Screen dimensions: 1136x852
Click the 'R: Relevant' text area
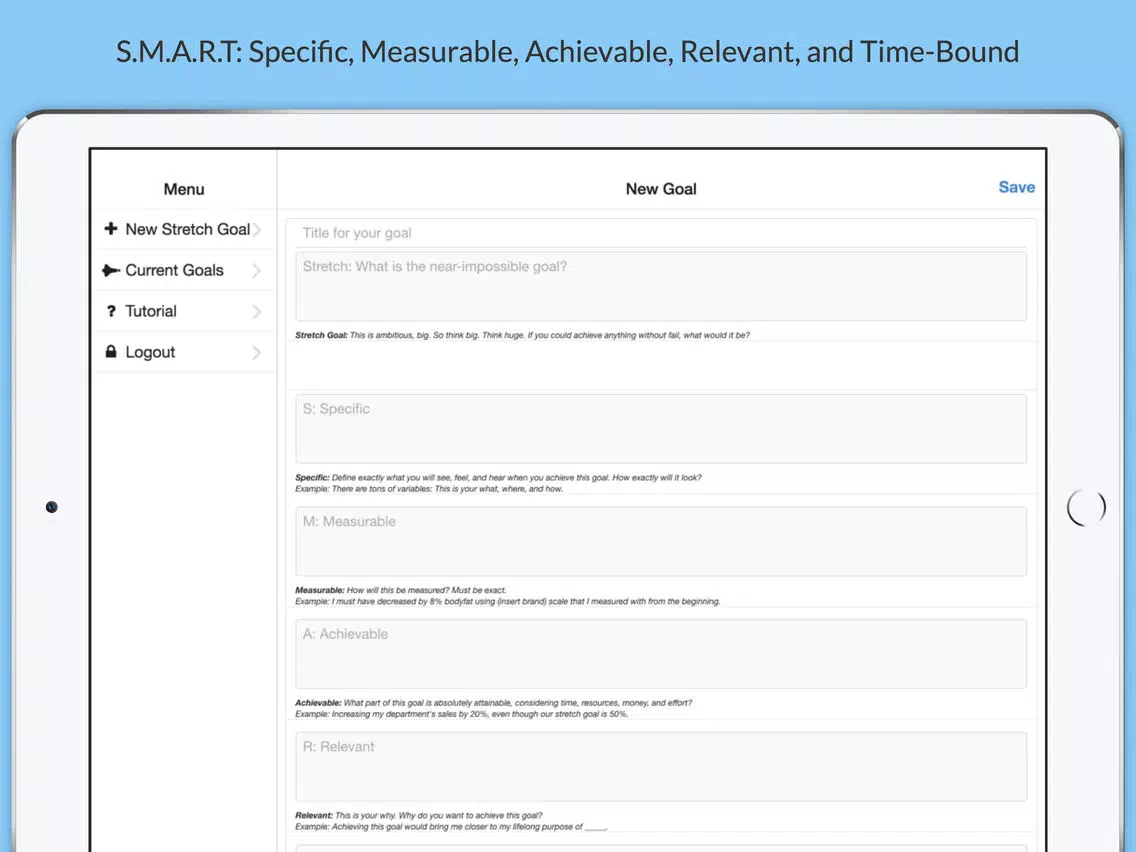click(661, 767)
